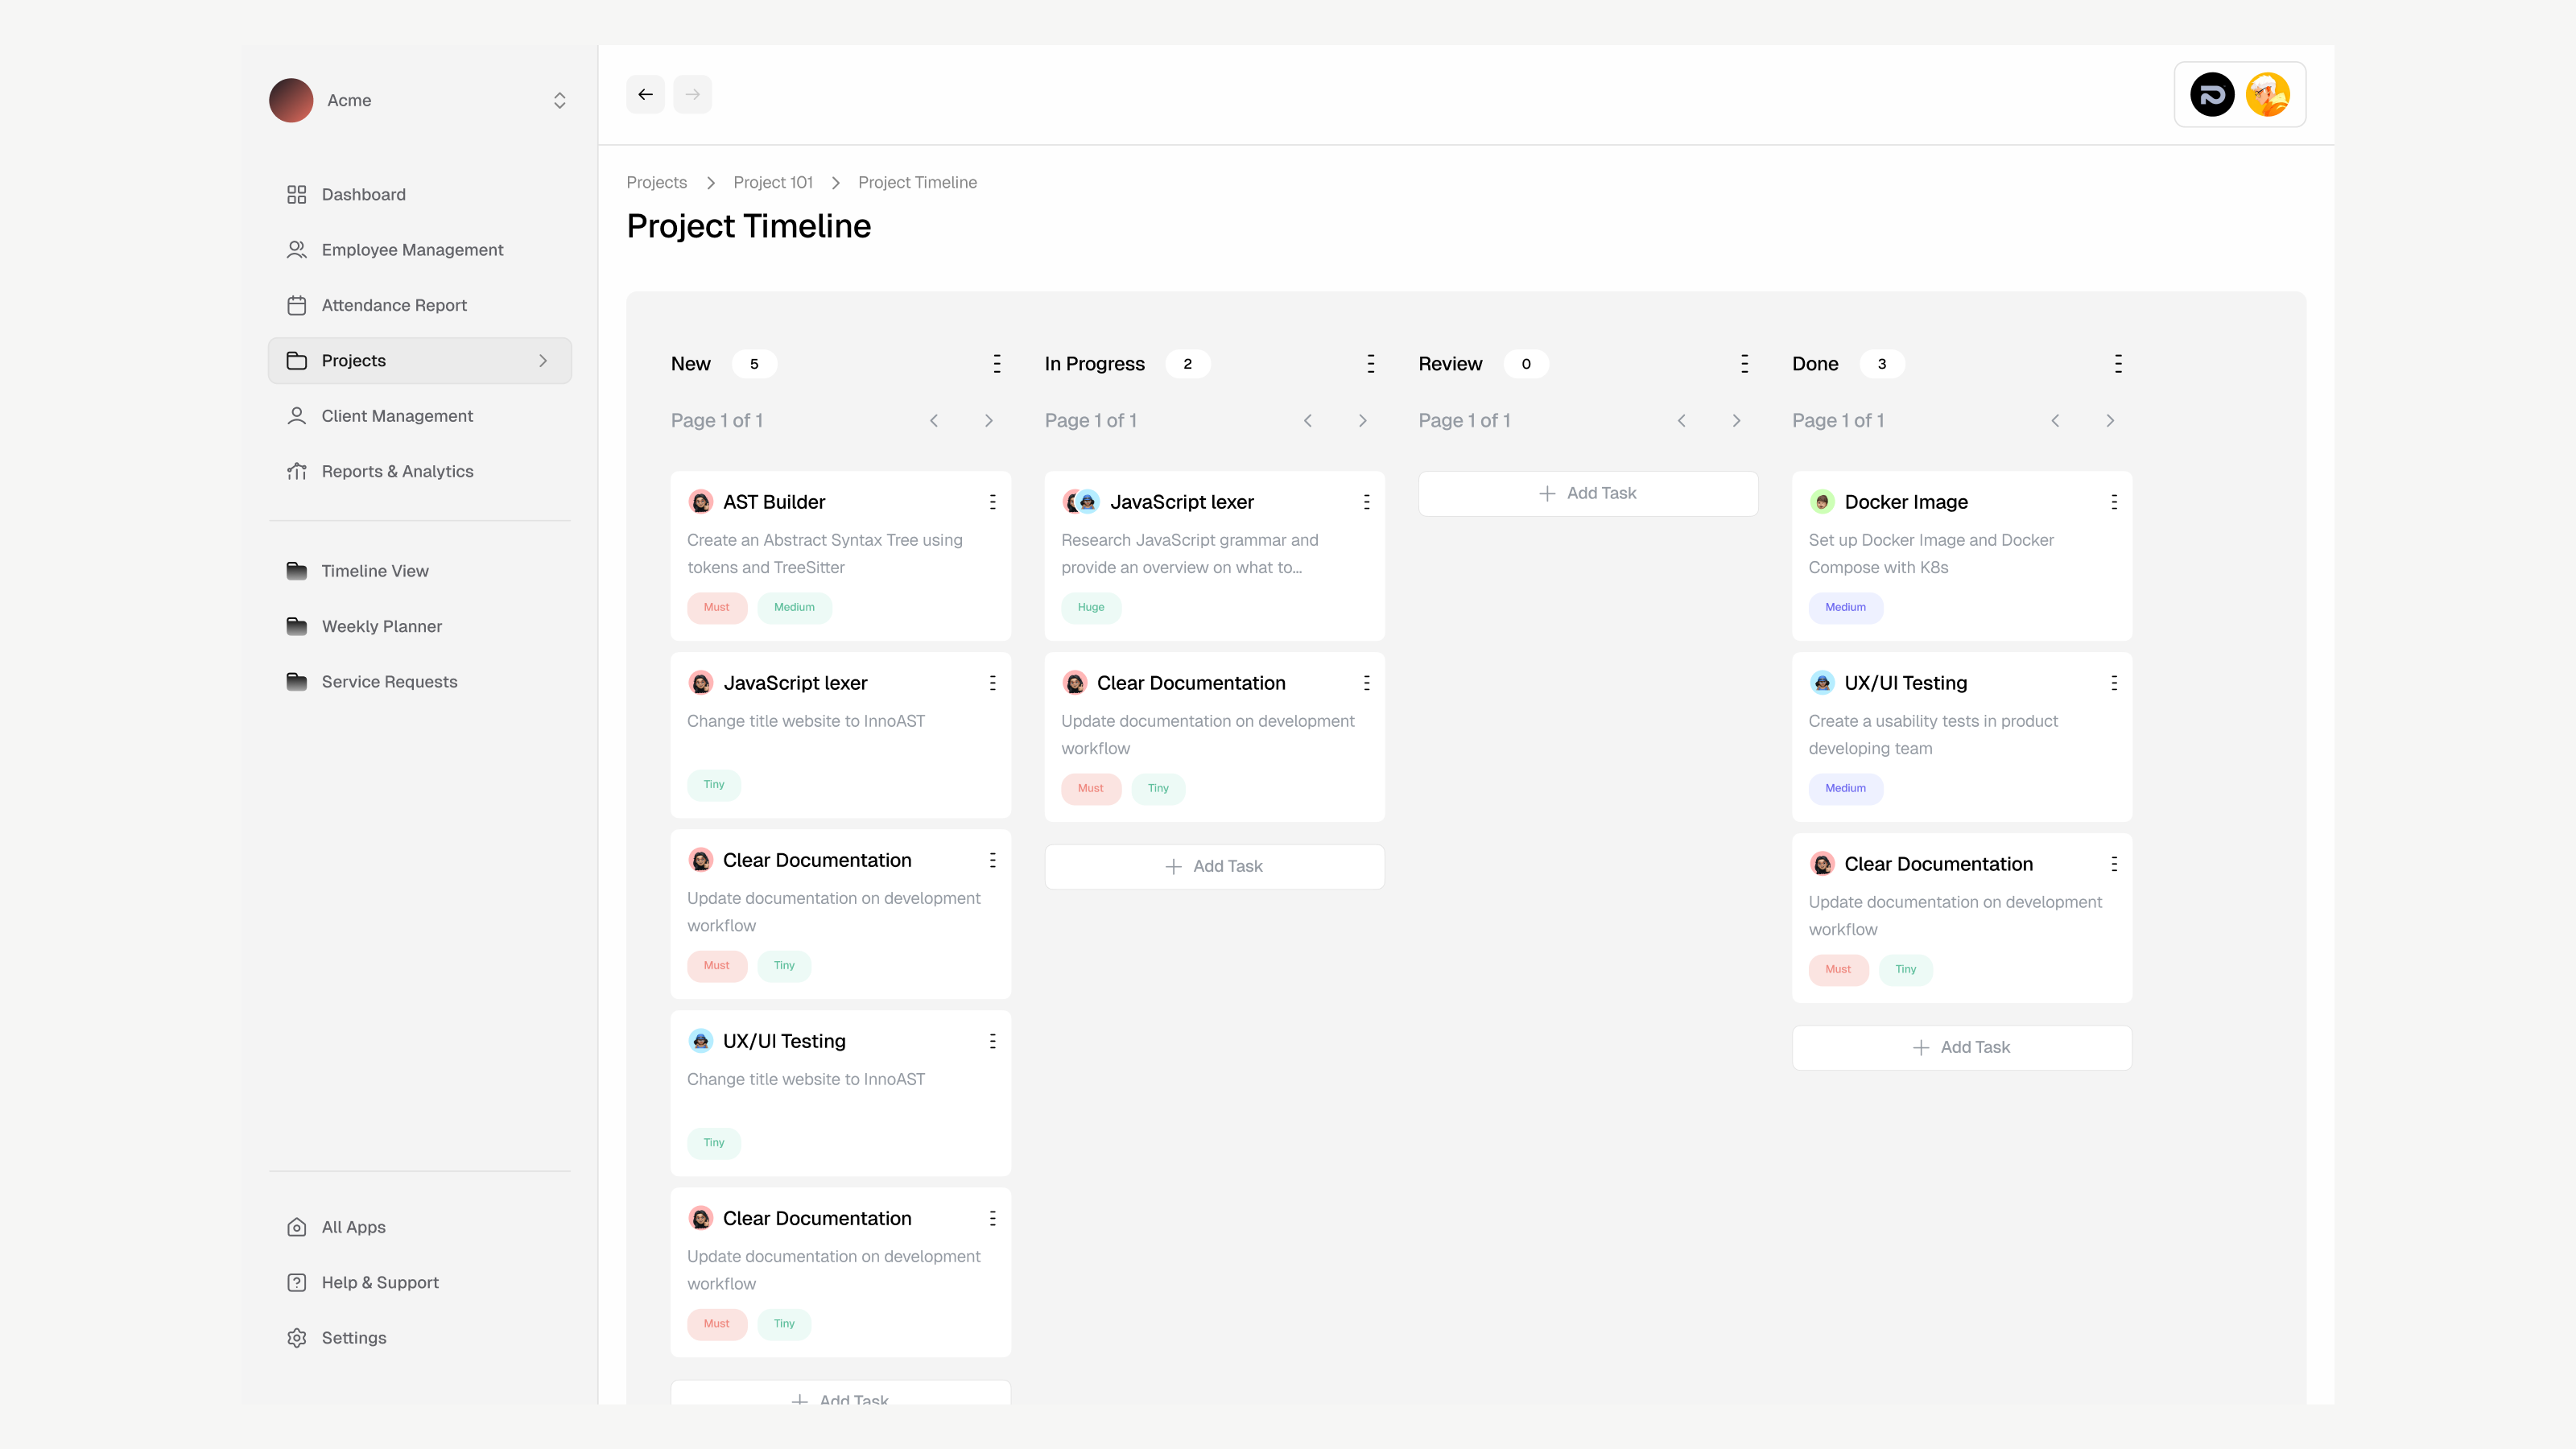Click the Huge tag on JavaScript lexer
The image size is (2576, 1449).
(x=1090, y=607)
